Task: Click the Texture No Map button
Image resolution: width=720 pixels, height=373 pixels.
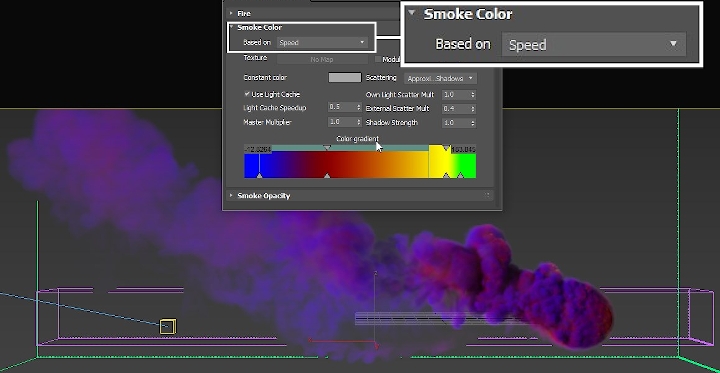Action: coord(322,59)
